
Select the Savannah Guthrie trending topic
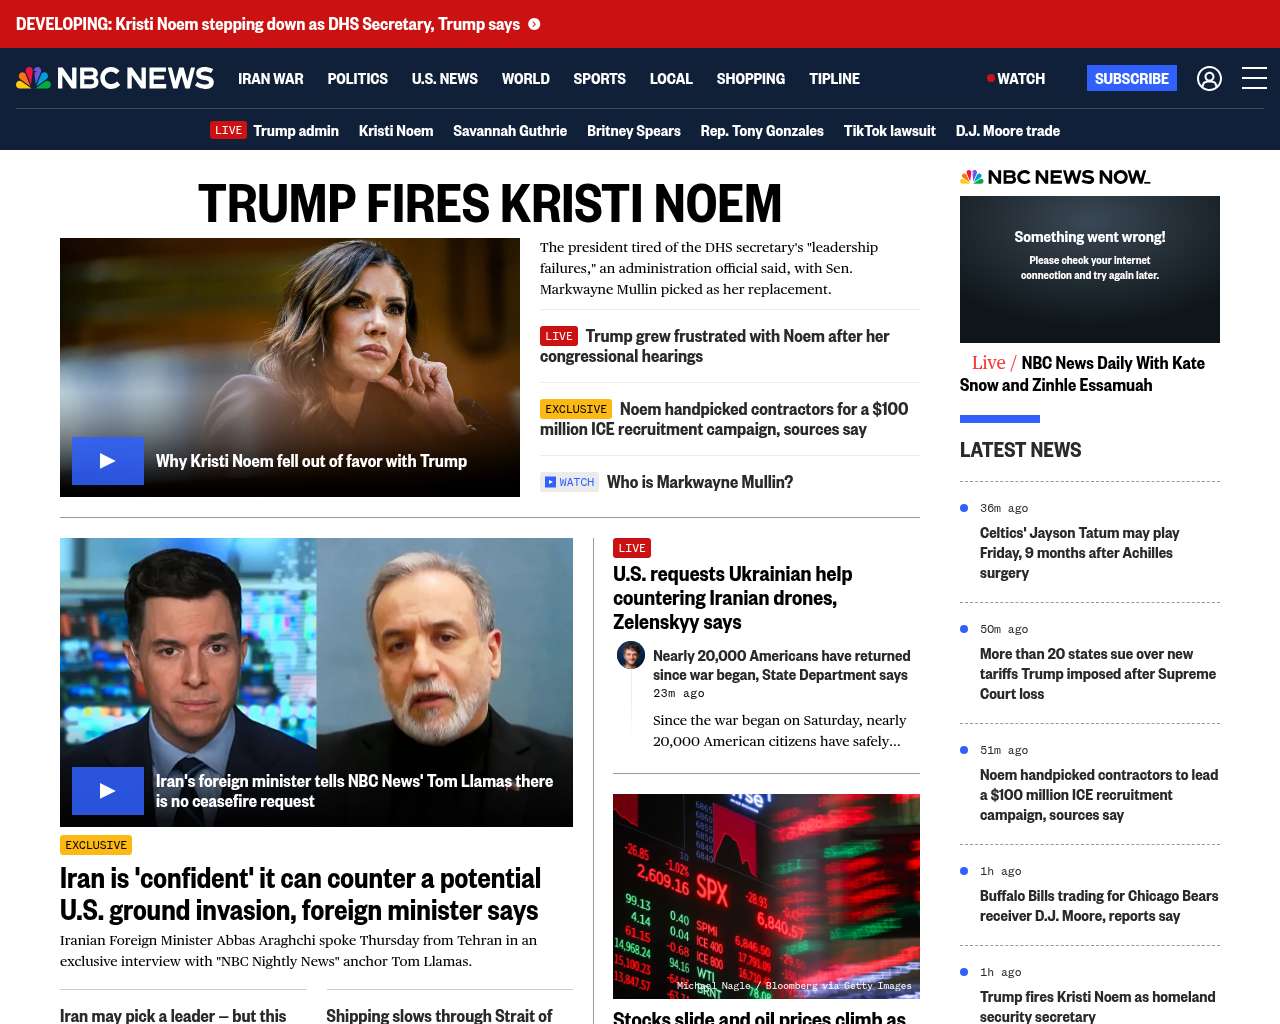point(509,130)
